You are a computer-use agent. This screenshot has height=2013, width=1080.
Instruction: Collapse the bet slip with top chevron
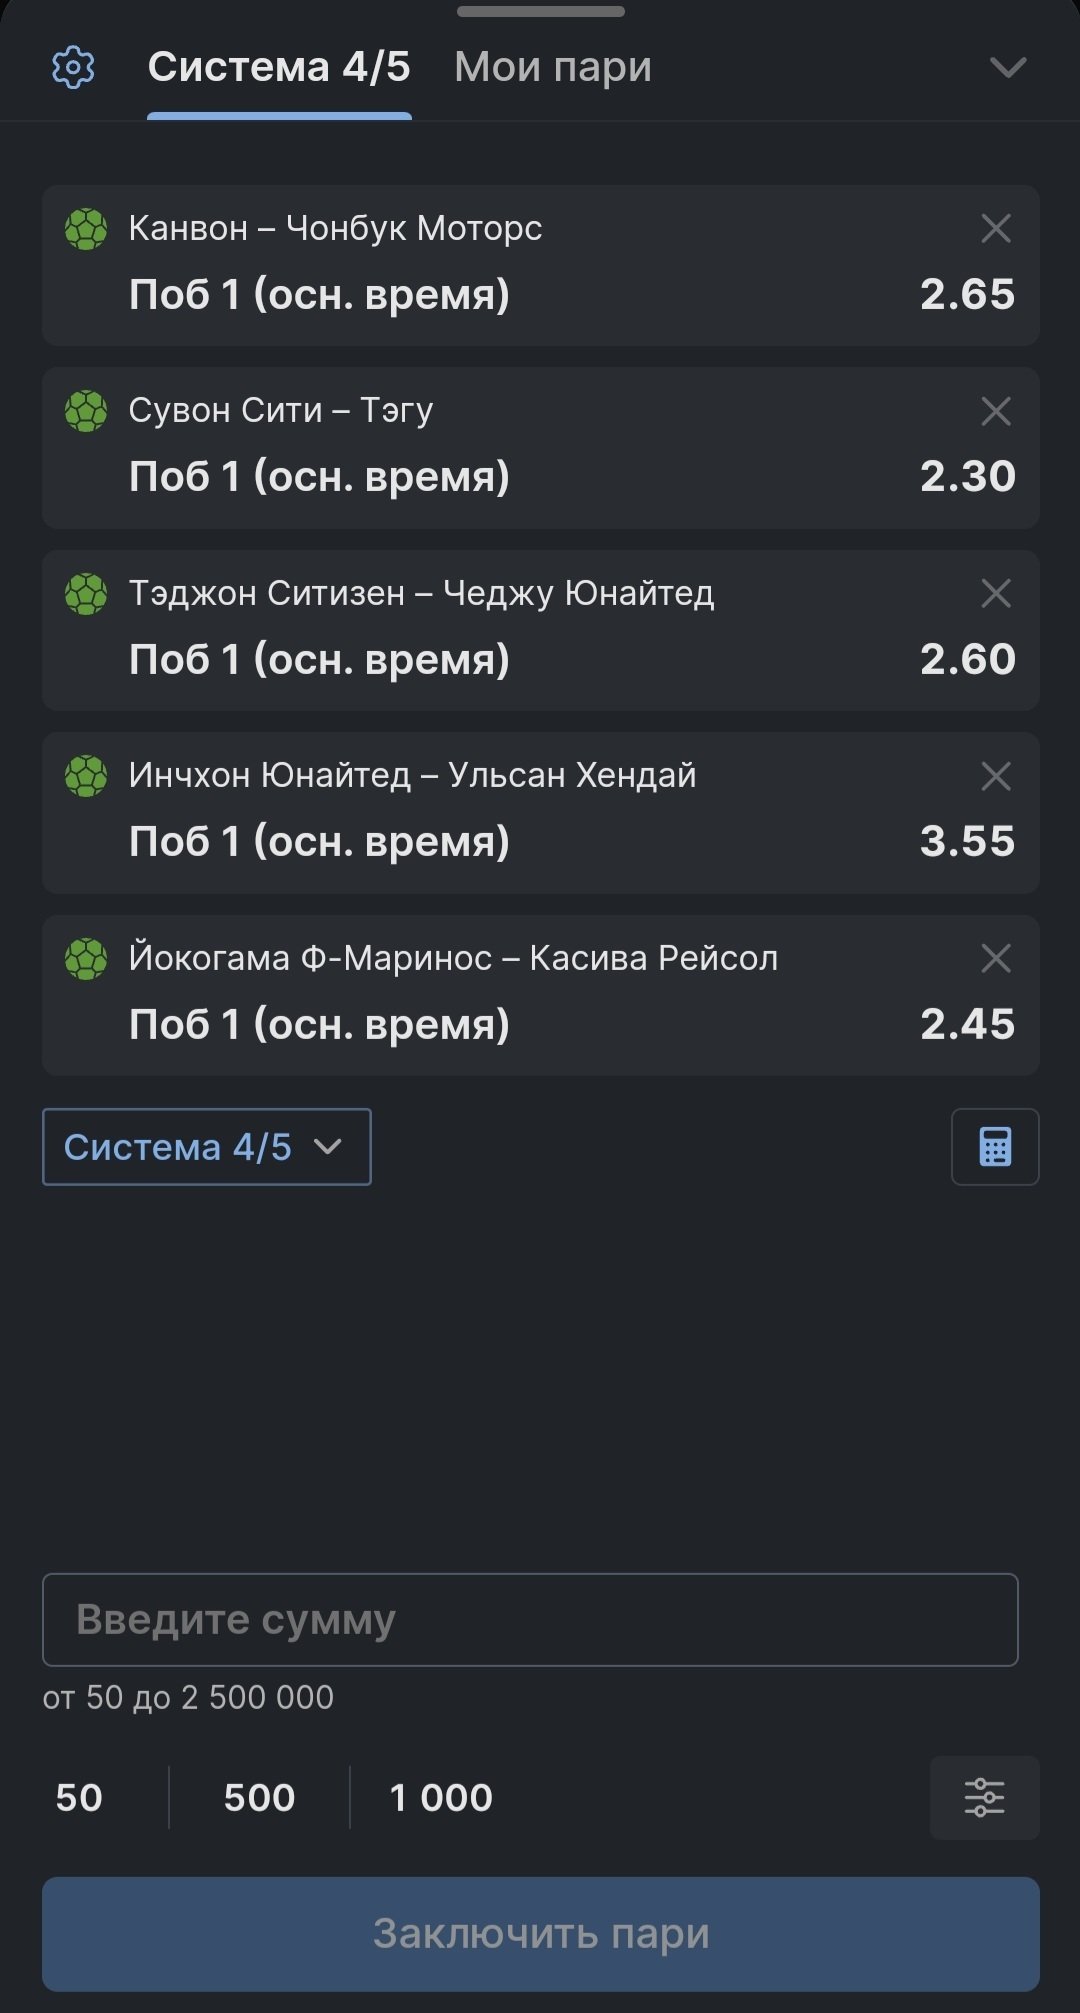click(x=1007, y=68)
